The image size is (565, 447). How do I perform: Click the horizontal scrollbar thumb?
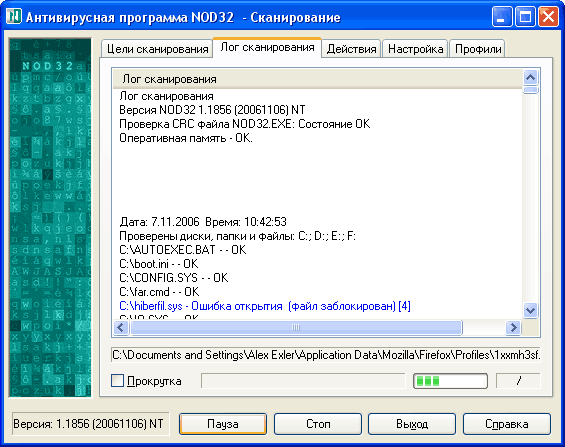(x=296, y=328)
